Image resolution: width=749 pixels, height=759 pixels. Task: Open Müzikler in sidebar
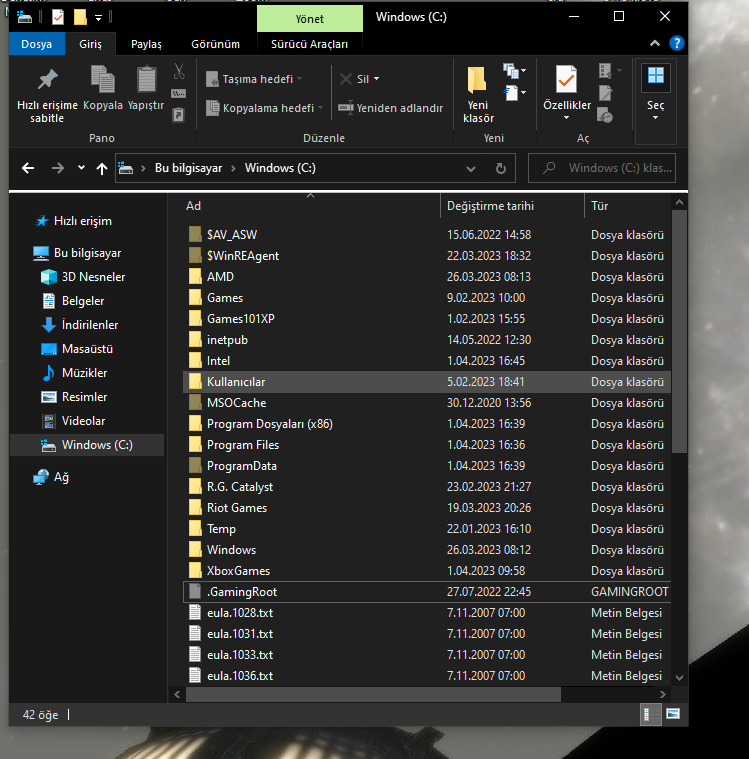point(84,373)
